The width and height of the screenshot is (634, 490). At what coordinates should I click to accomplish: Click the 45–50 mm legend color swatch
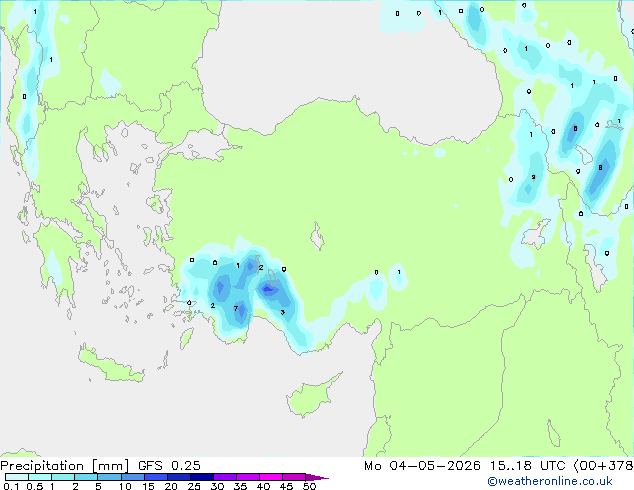pyautogui.click(x=294, y=477)
